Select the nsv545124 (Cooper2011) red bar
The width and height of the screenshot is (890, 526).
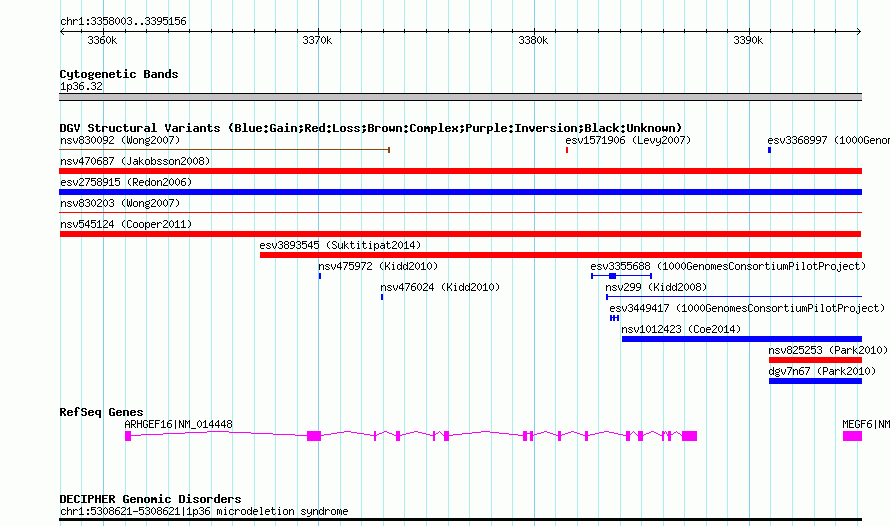pyautogui.click(x=460, y=234)
